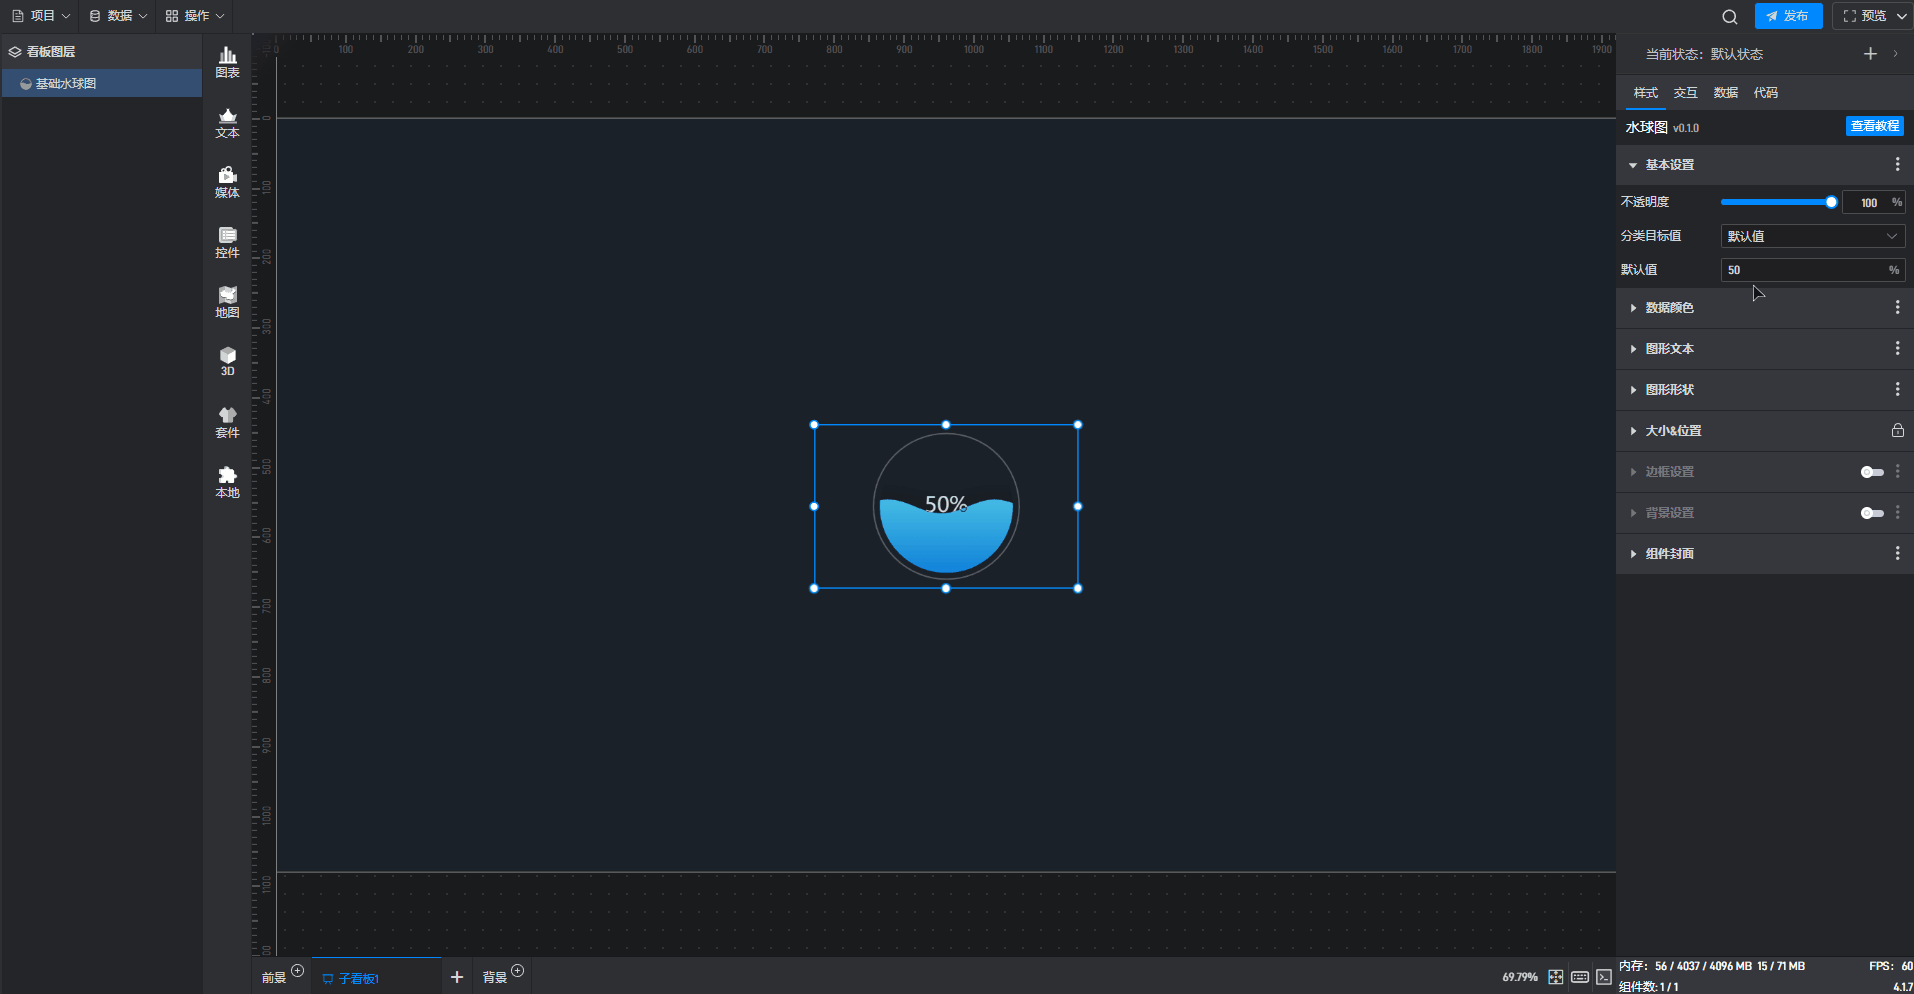Open the 地图 map components icon
This screenshot has width=1914, height=994.
[227, 302]
